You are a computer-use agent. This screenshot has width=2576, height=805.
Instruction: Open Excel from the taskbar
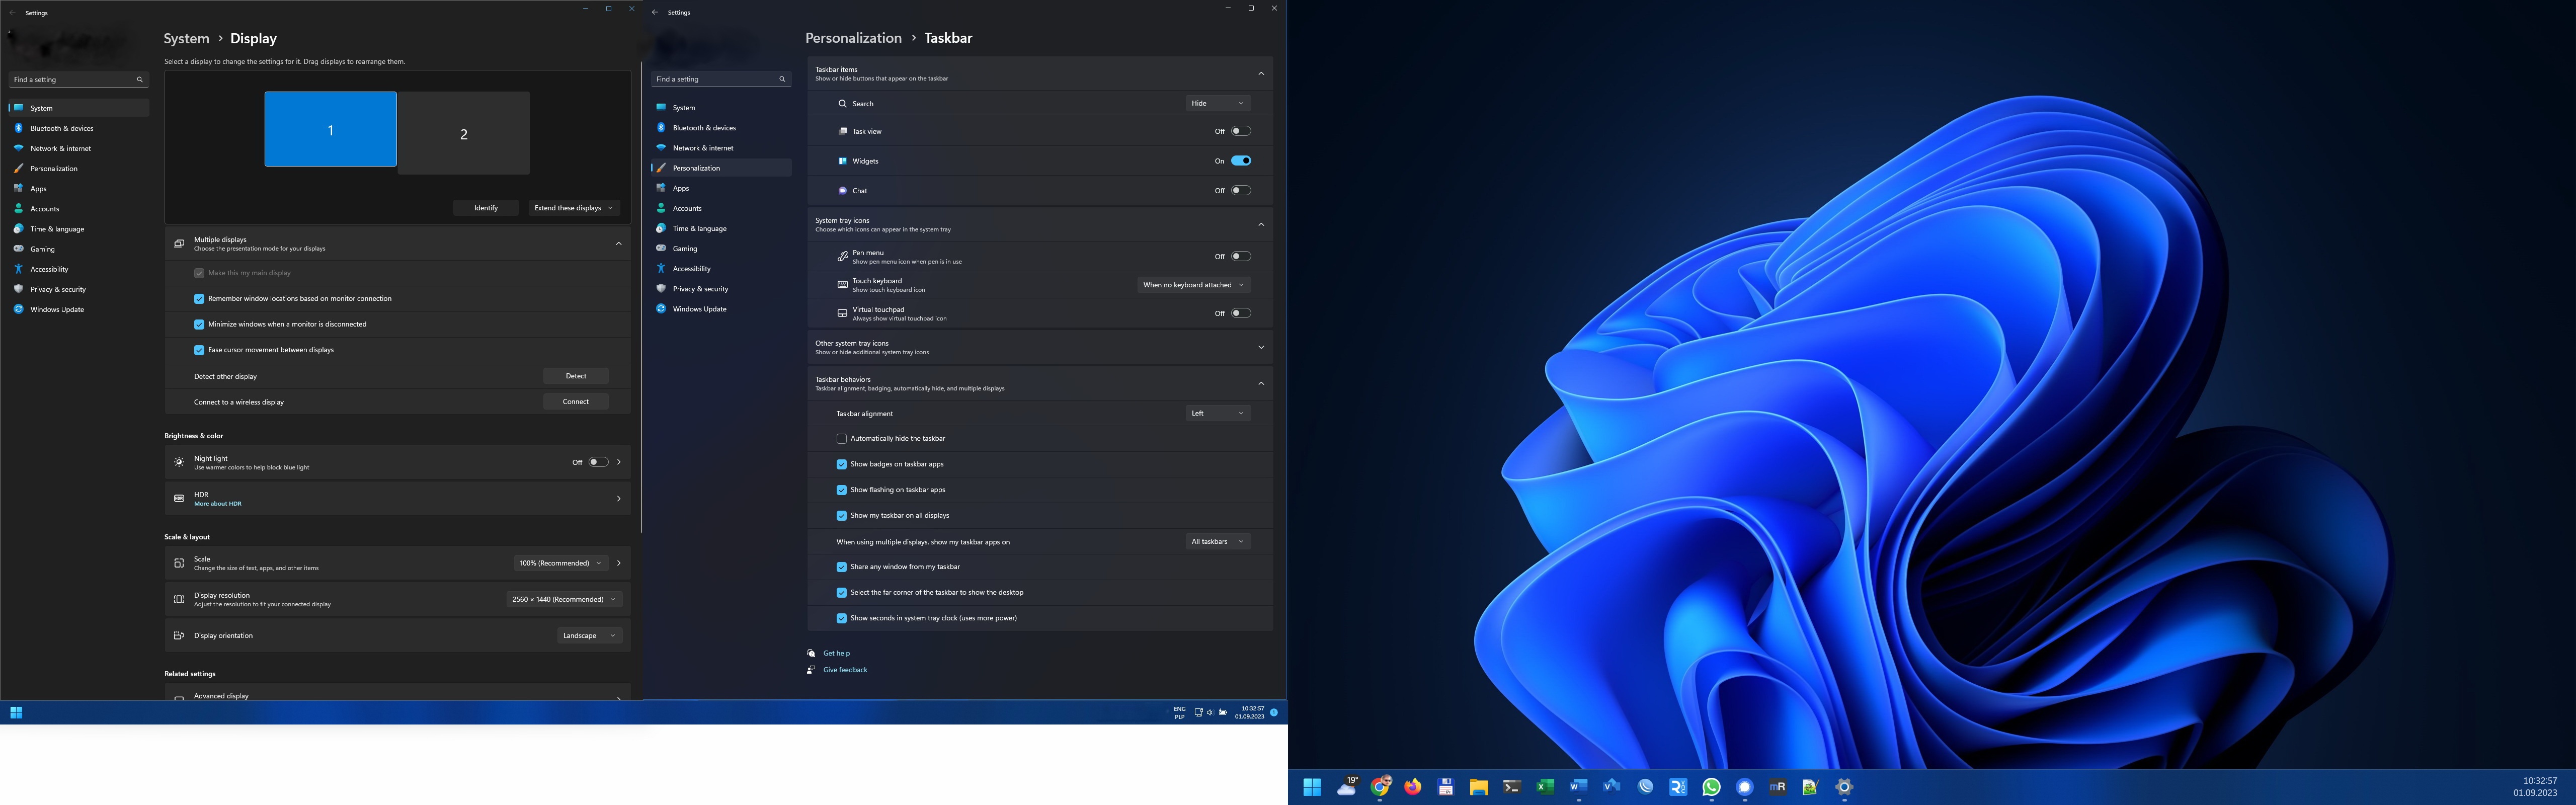point(1545,787)
